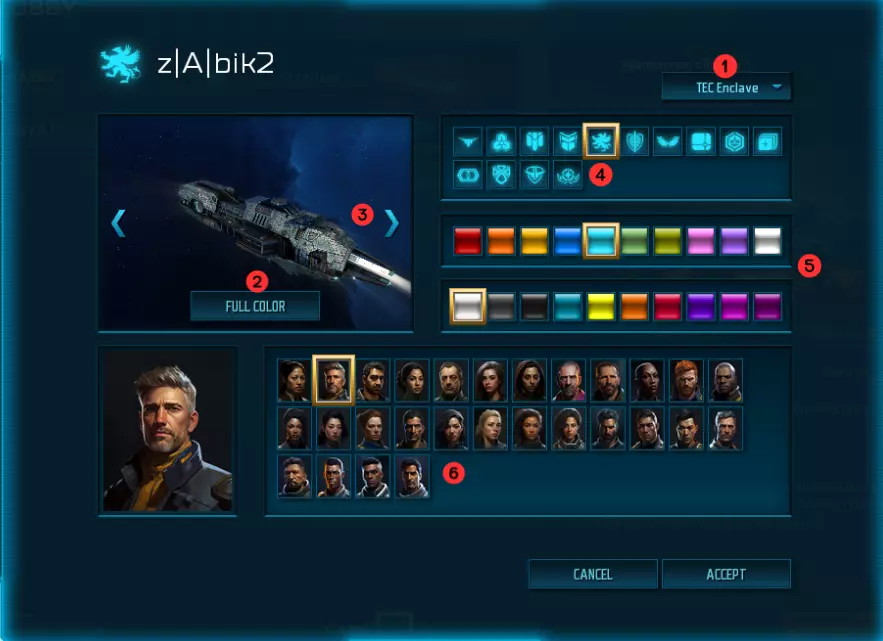Select the orange-haired bearded man portrait

tap(686, 380)
